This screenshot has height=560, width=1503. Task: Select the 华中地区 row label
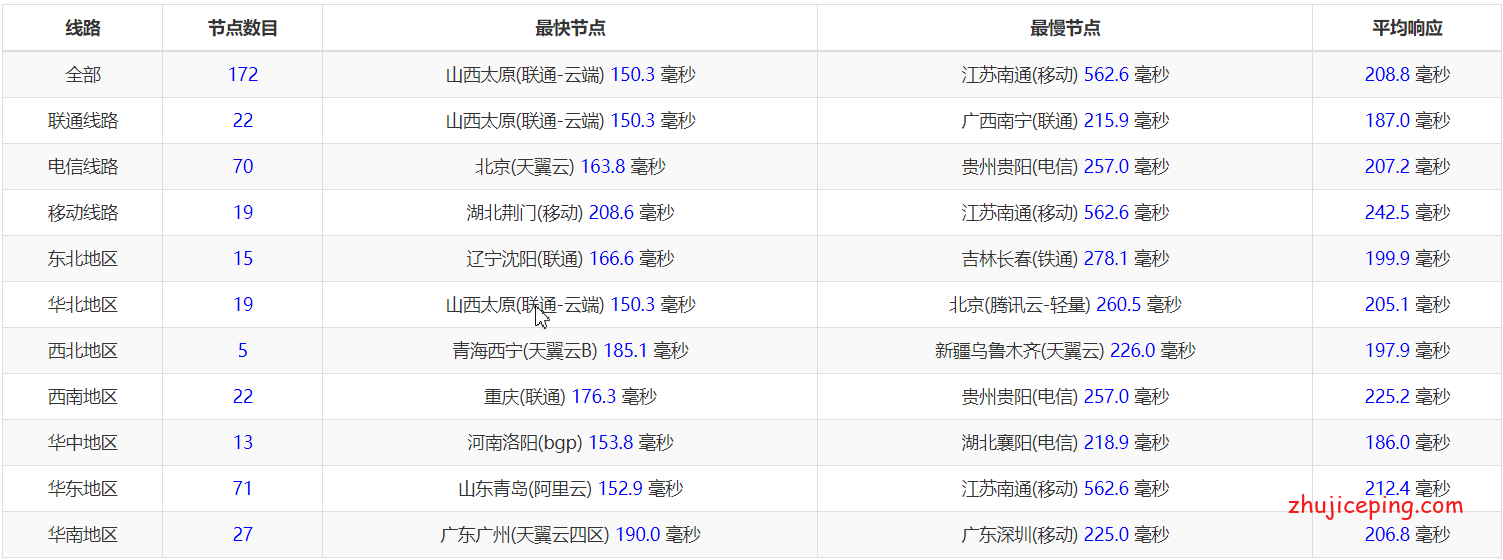pos(83,443)
